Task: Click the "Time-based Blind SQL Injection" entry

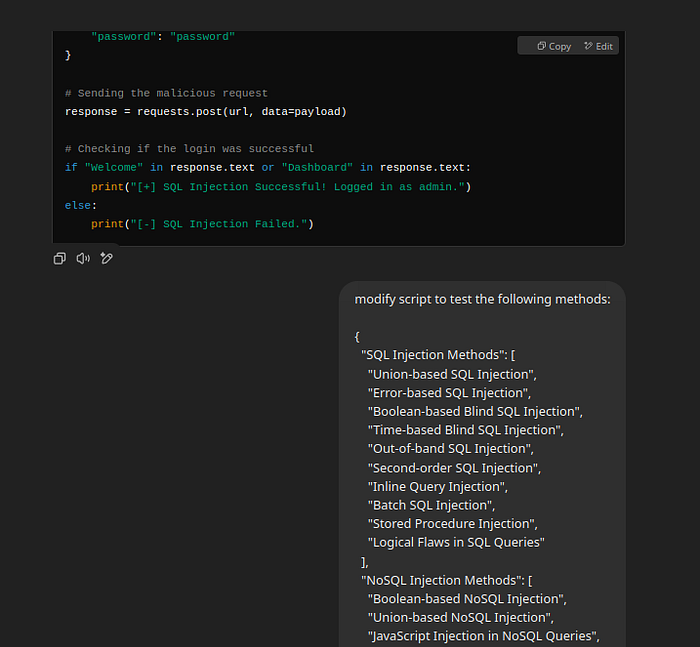Action: coord(466,430)
